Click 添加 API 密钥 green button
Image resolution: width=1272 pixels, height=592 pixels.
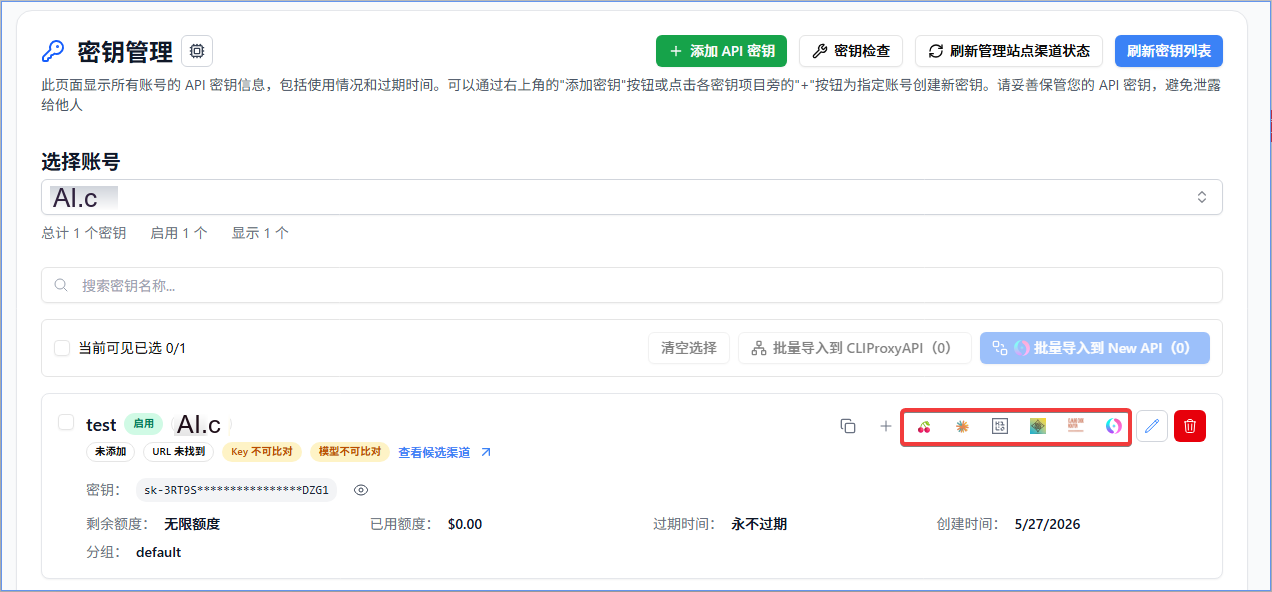coord(722,51)
